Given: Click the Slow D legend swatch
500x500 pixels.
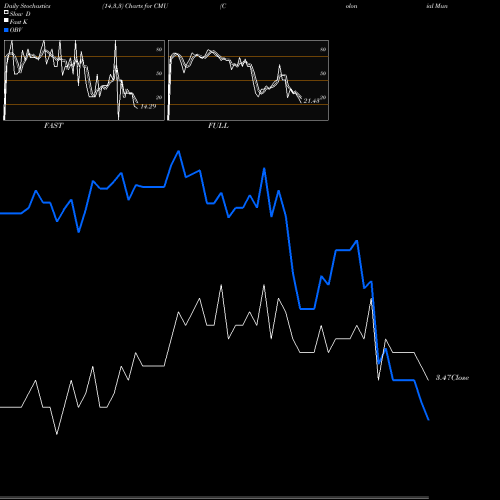Looking at the screenshot, I should click(x=6, y=13).
